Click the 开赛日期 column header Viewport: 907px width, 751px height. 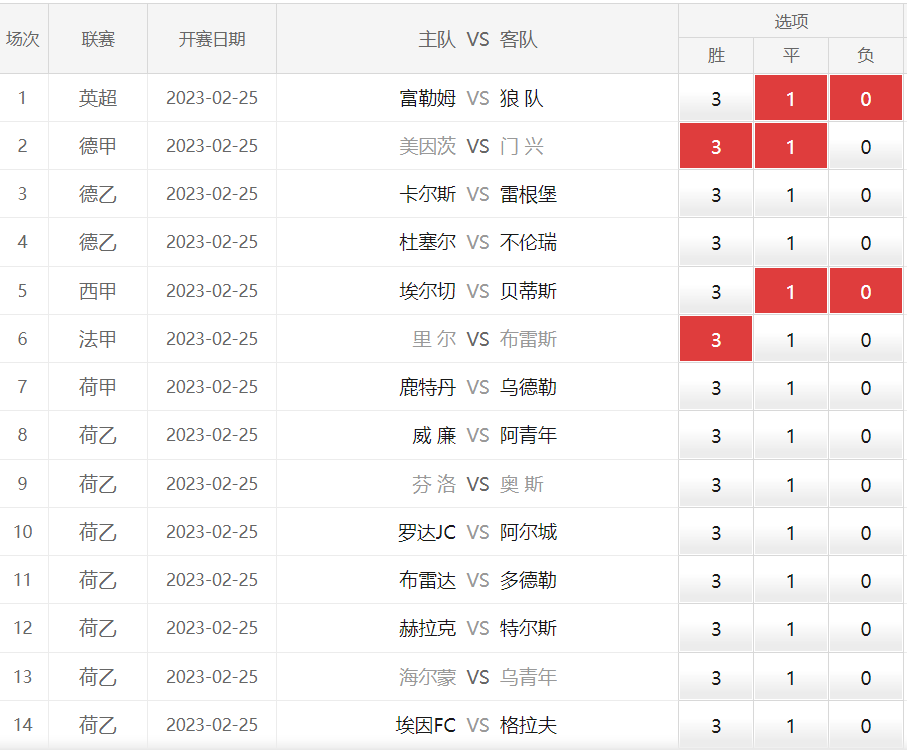coord(212,39)
